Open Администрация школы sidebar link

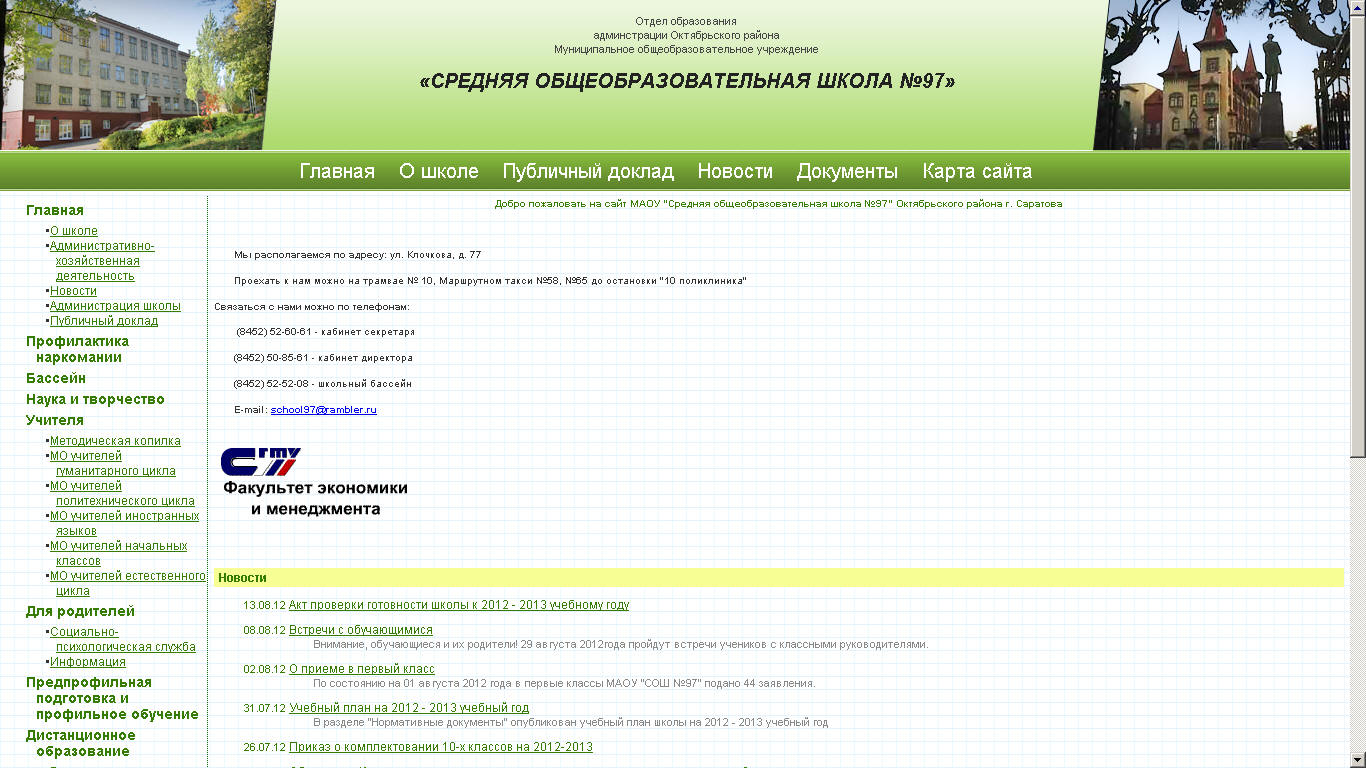coord(115,306)
